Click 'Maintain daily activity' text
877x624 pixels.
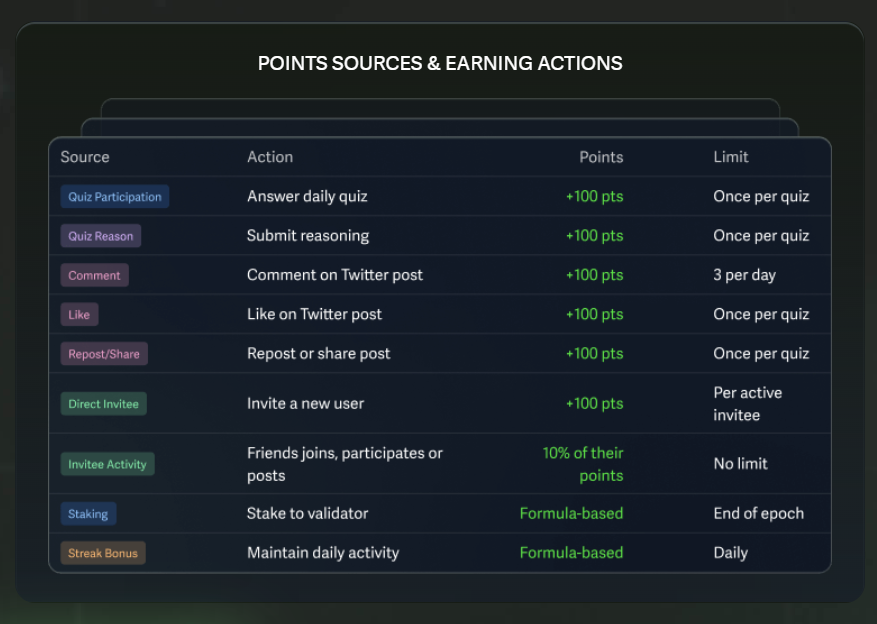(323, 553)
